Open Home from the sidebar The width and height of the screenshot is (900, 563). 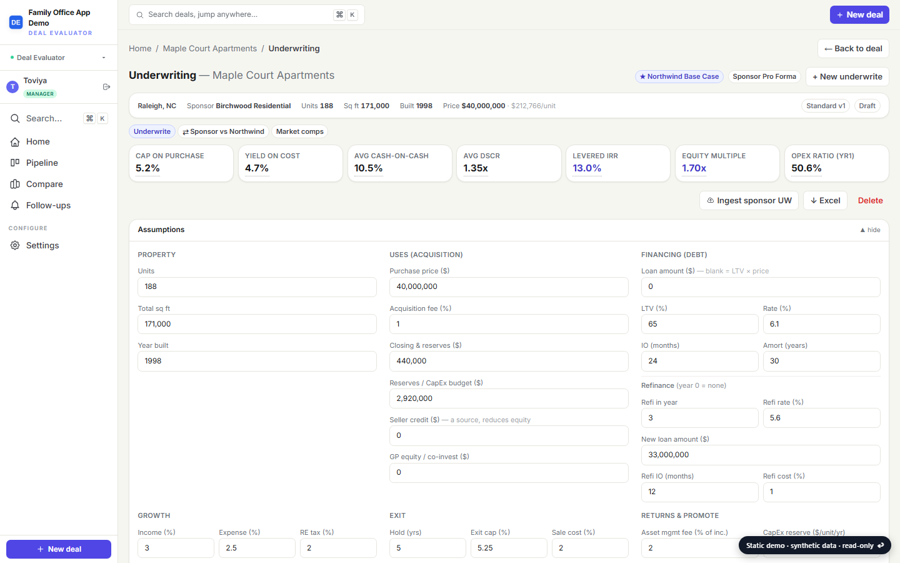(x=38, y=142)
